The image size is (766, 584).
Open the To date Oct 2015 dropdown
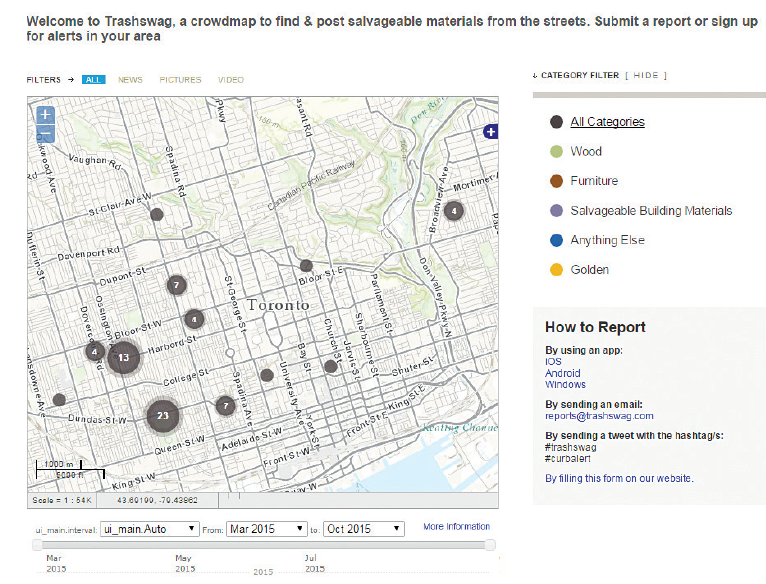362,529
